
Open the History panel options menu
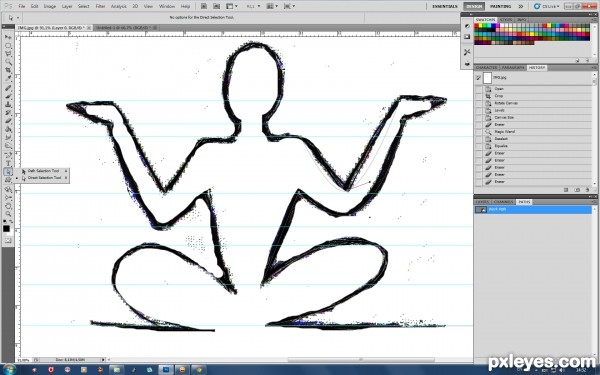click(594, 68)
